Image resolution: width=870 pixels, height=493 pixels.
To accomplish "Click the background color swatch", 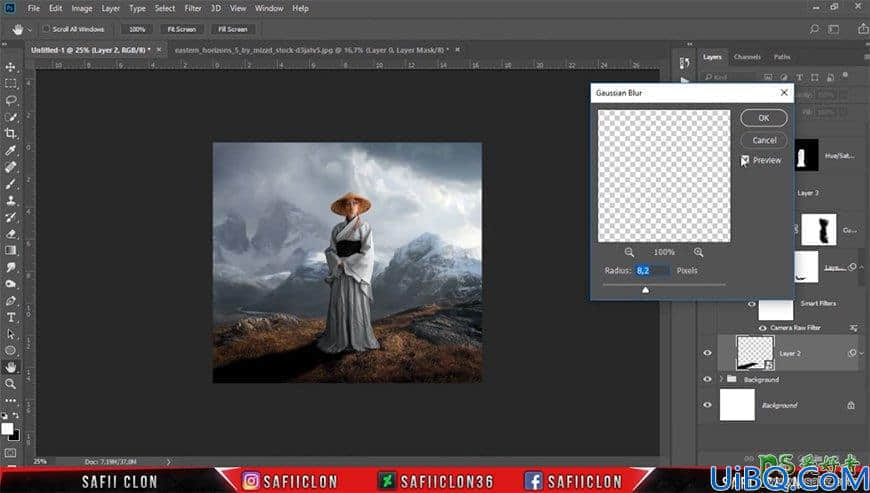I will [15, 436].
